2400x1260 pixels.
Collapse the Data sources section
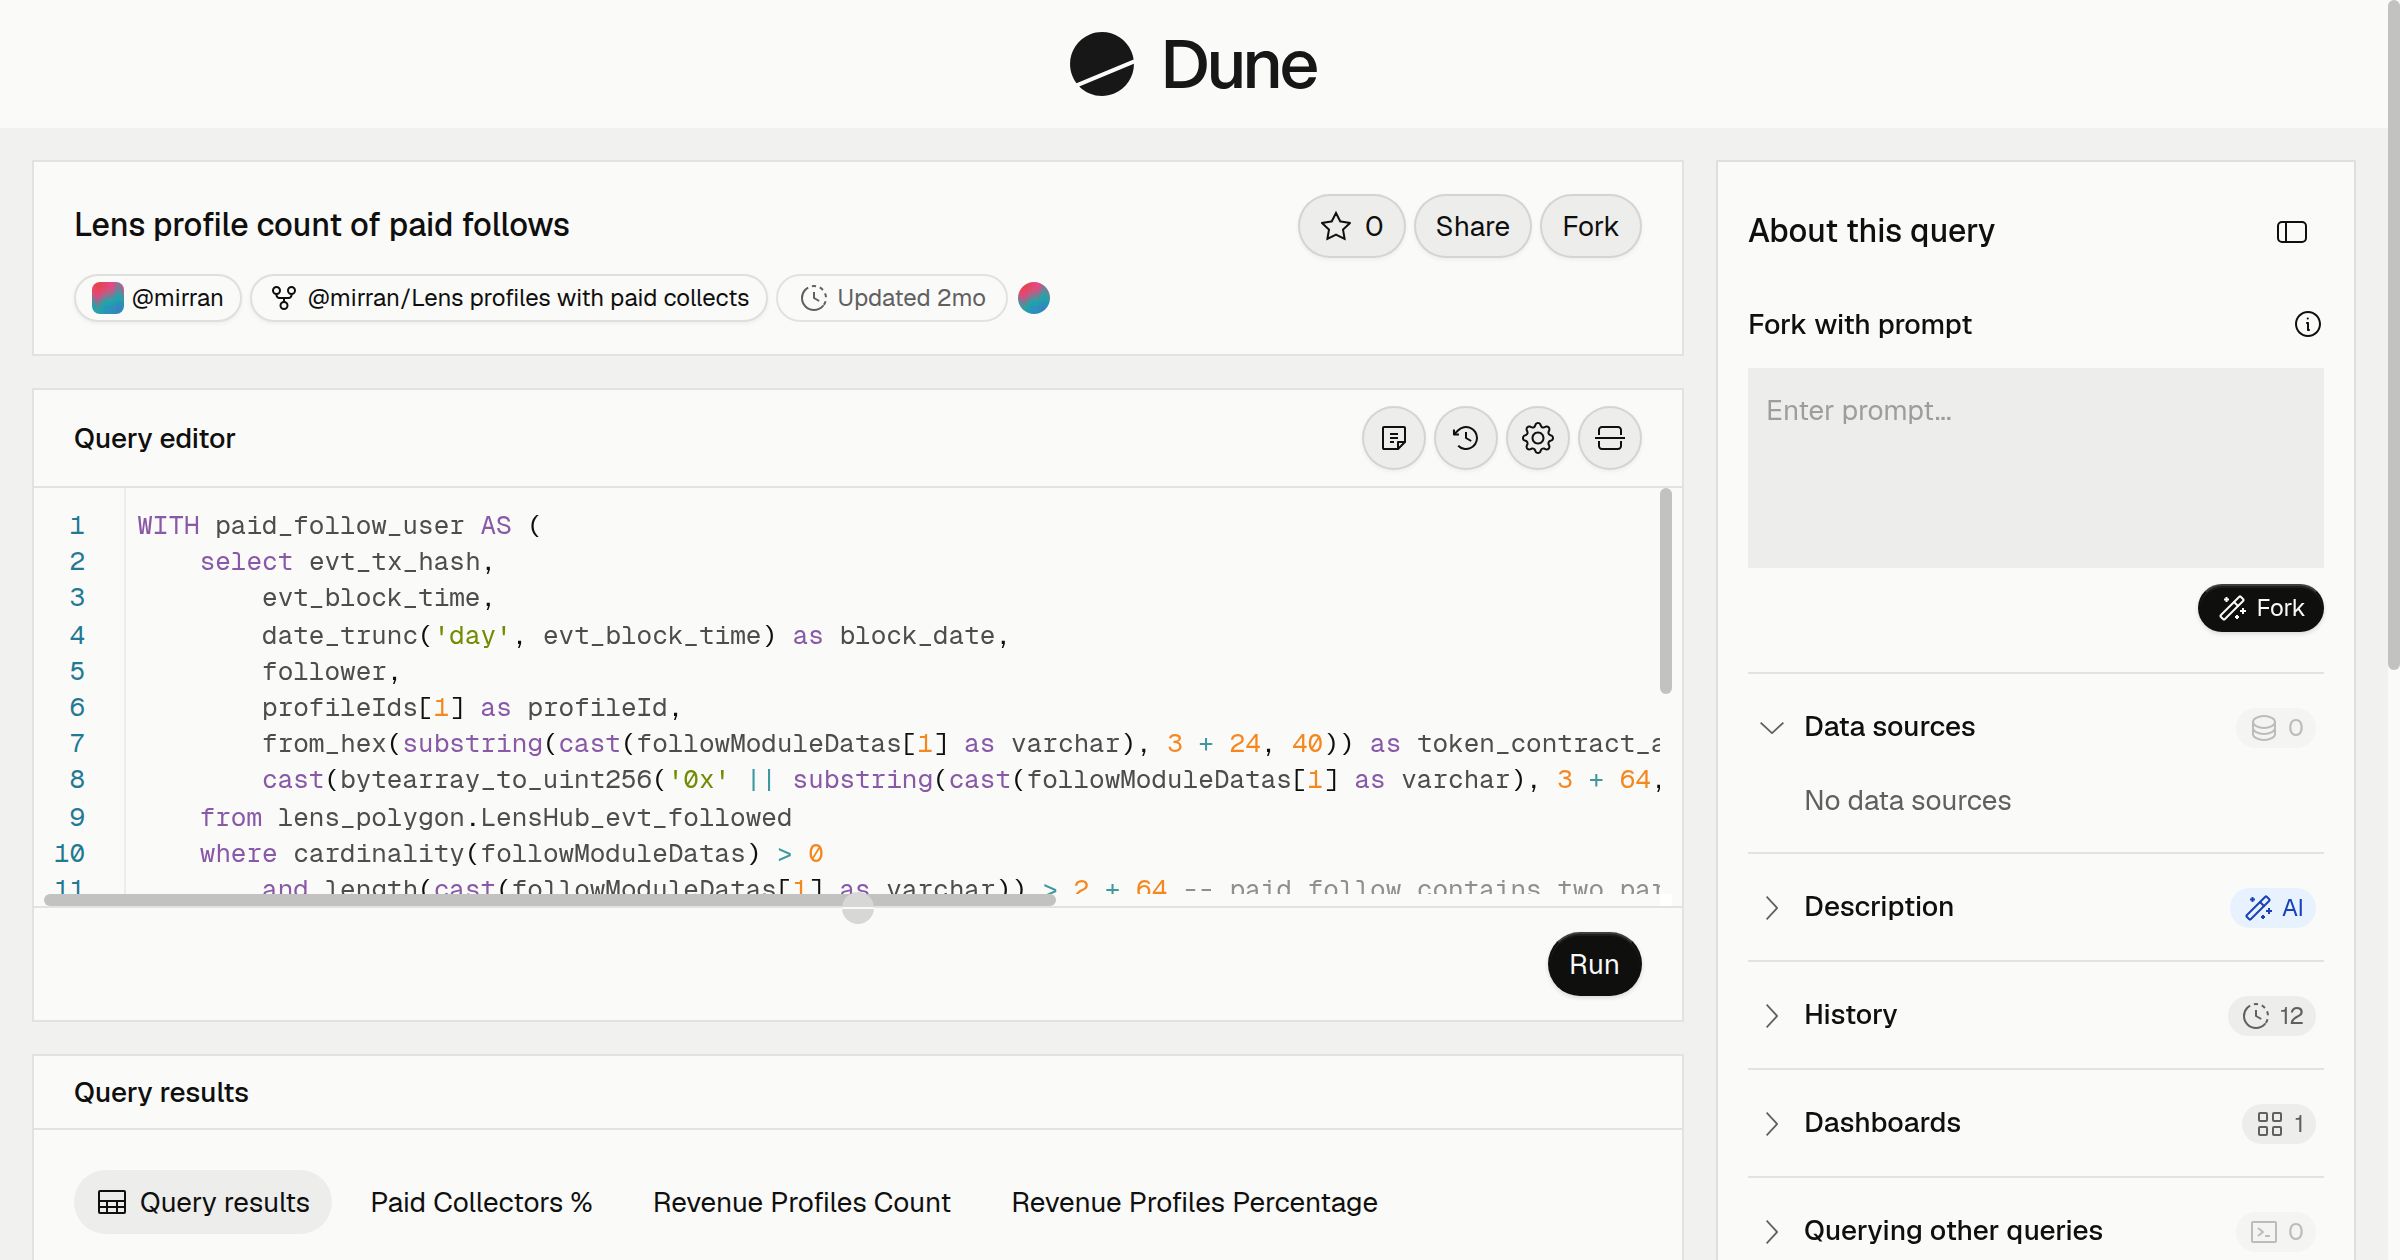point(1772,727)
